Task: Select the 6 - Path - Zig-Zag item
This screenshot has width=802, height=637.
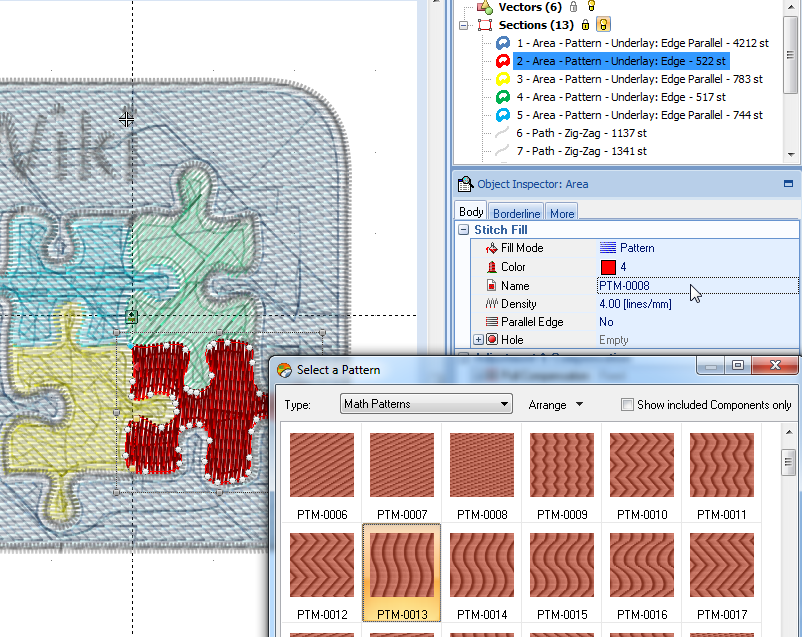Action: [x=580, y=133]
